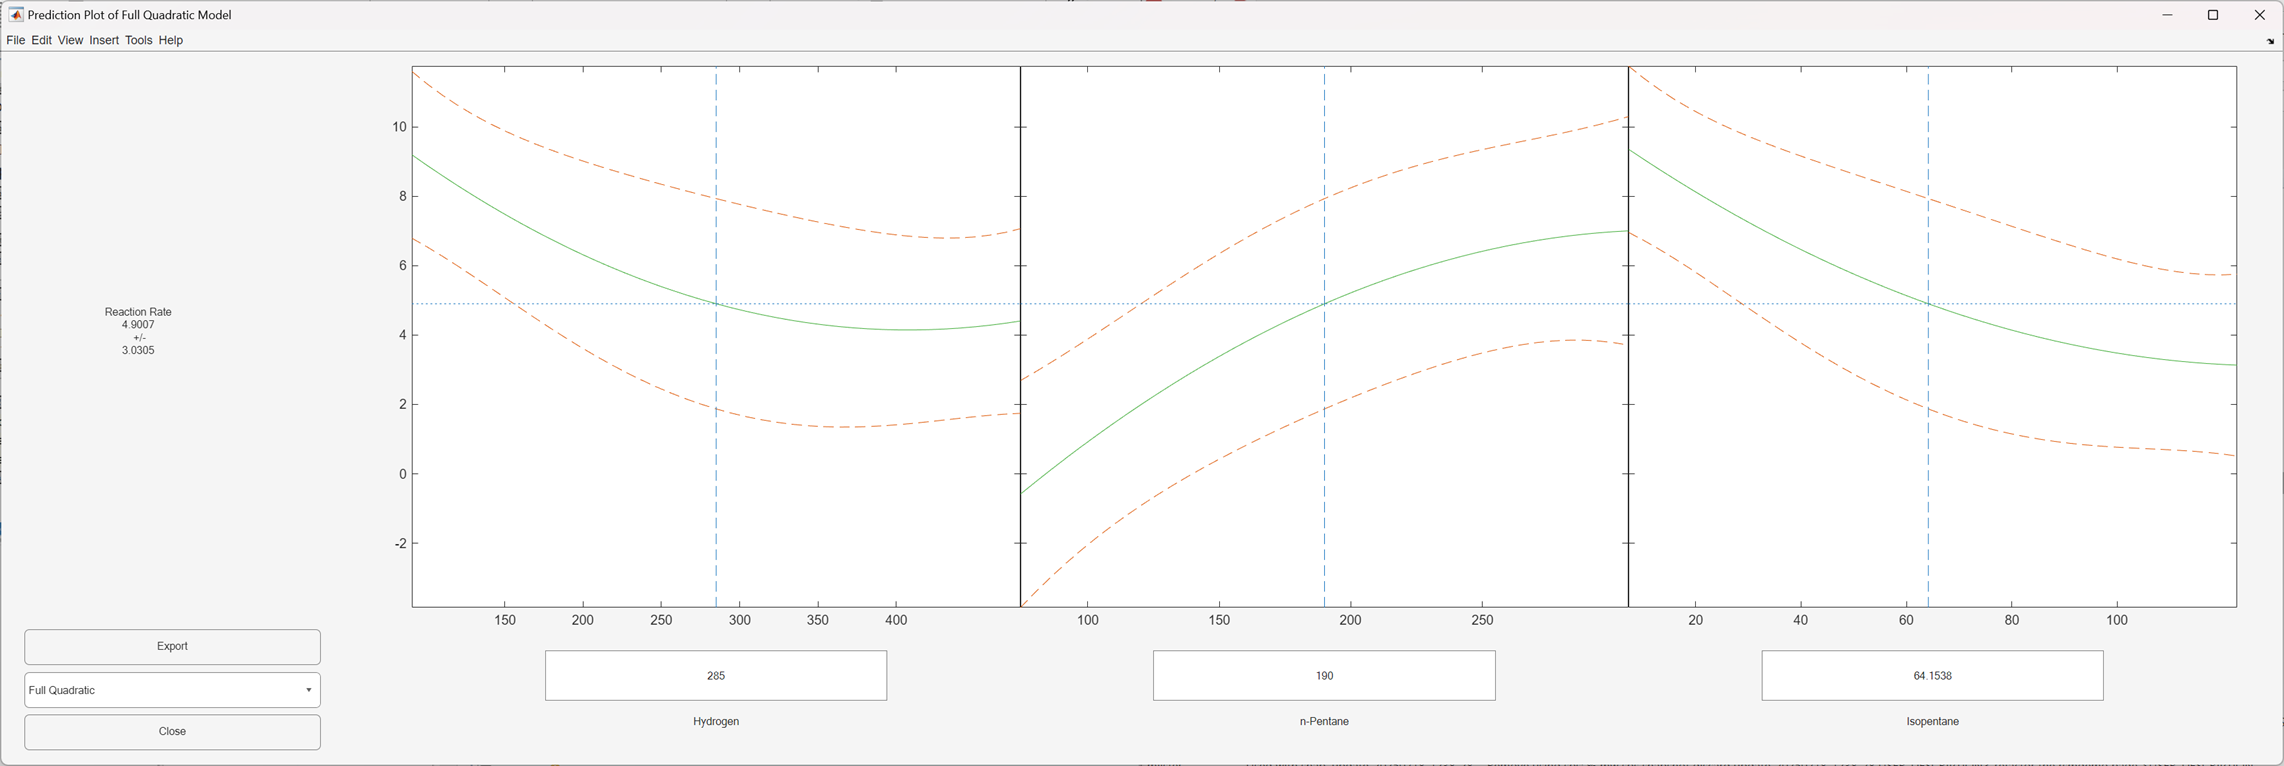
Task: Minimize the Prediction Plot window
Action: (x=2167, y=15)
